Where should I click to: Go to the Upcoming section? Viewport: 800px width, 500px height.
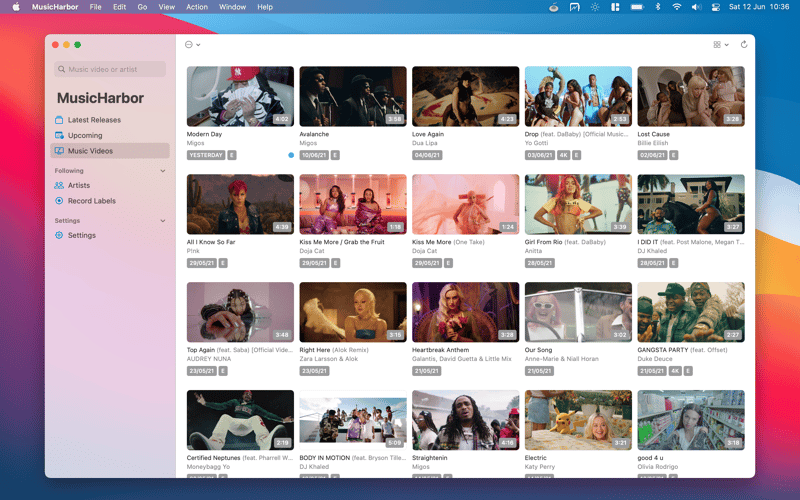(85, 135)
